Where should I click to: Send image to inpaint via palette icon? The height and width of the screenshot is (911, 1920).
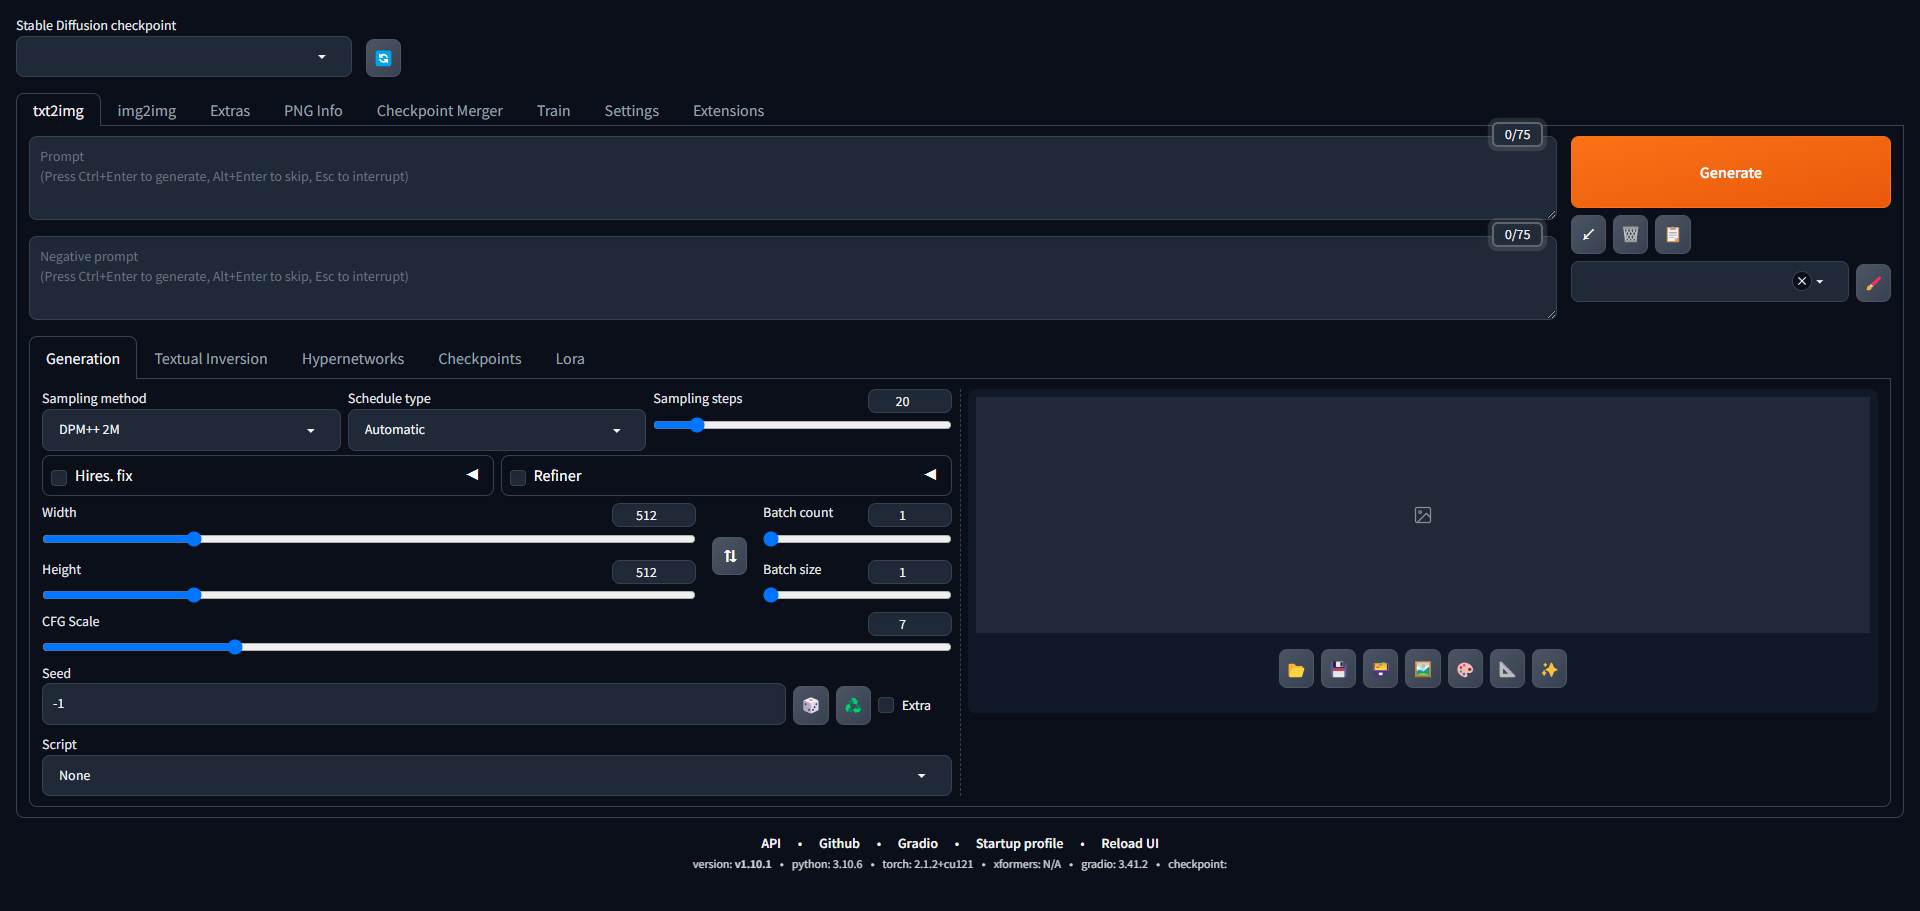coord(1465,670)
